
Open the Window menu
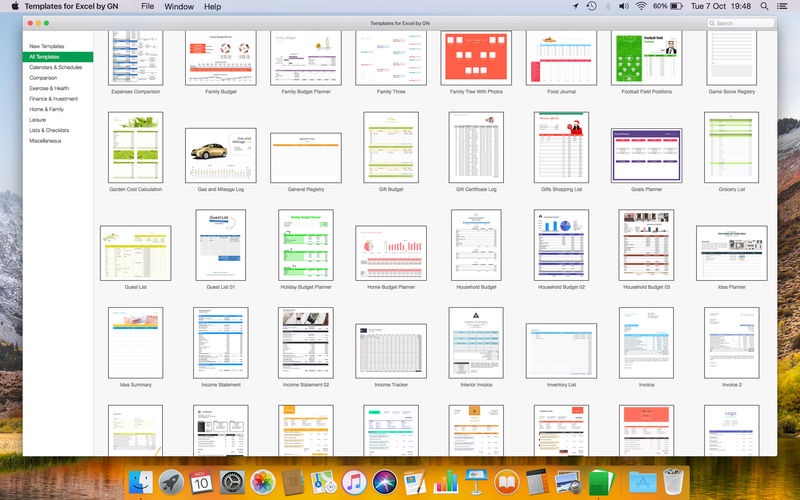[179, 7]
